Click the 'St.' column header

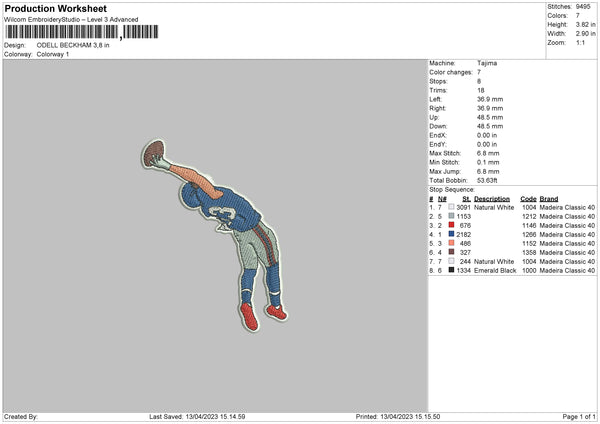tap(466, 199)
